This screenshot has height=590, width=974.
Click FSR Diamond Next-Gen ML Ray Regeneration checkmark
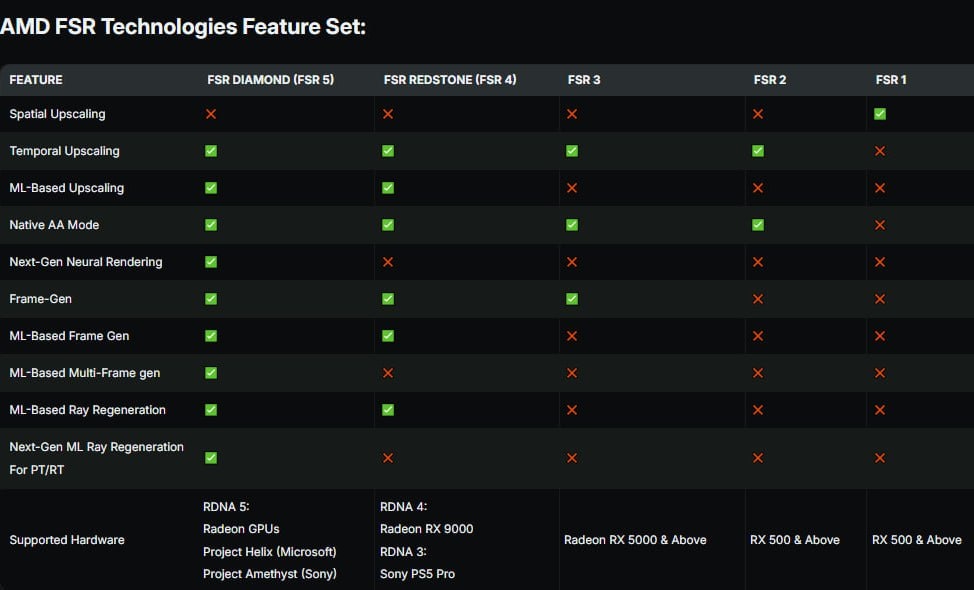211,458
